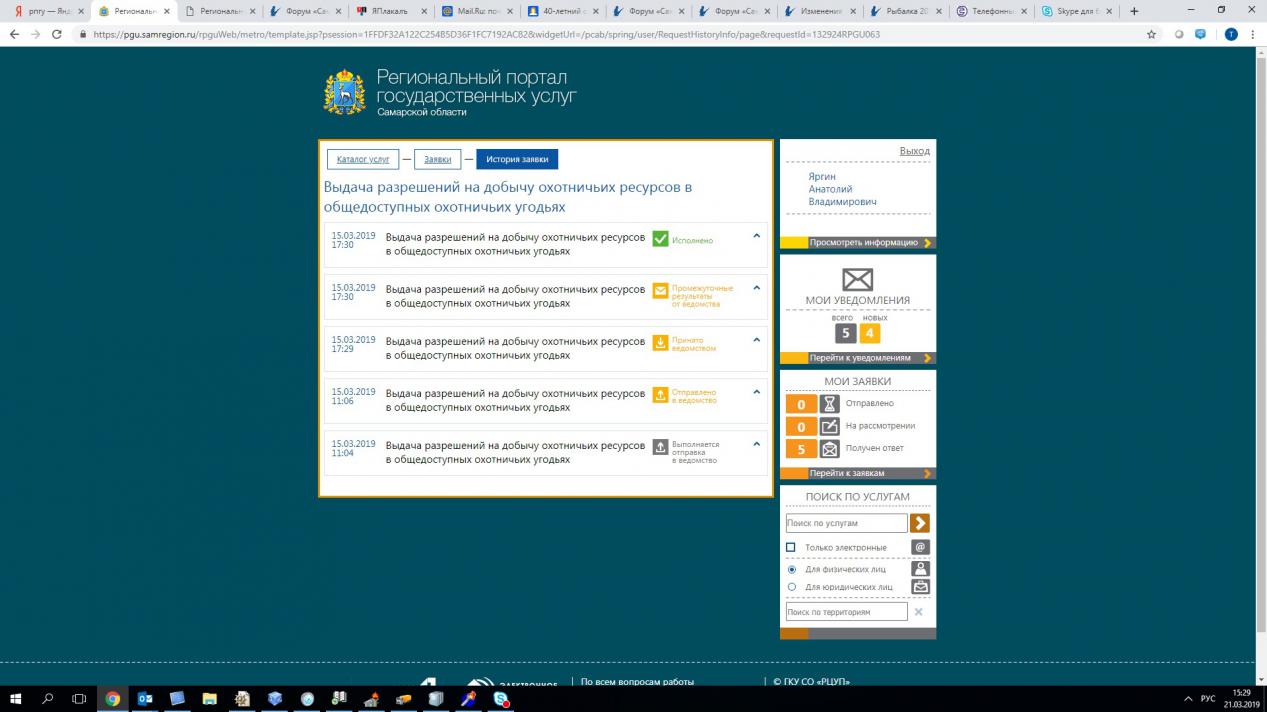The width and height of the screenshot is (1267, 712).
Task: Click the Промежуточные результаты envelope status icon
Action: pyautogui.click(x=660, y=291)
